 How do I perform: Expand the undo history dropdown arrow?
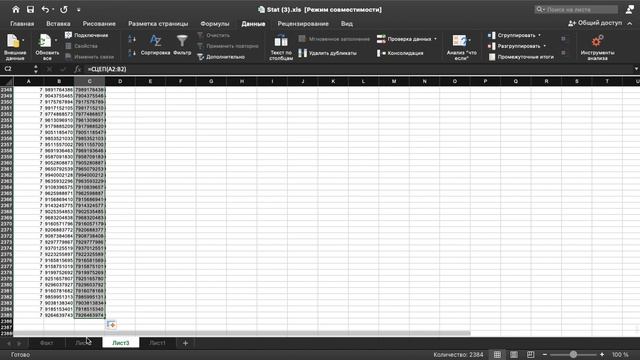click(53, 9)
